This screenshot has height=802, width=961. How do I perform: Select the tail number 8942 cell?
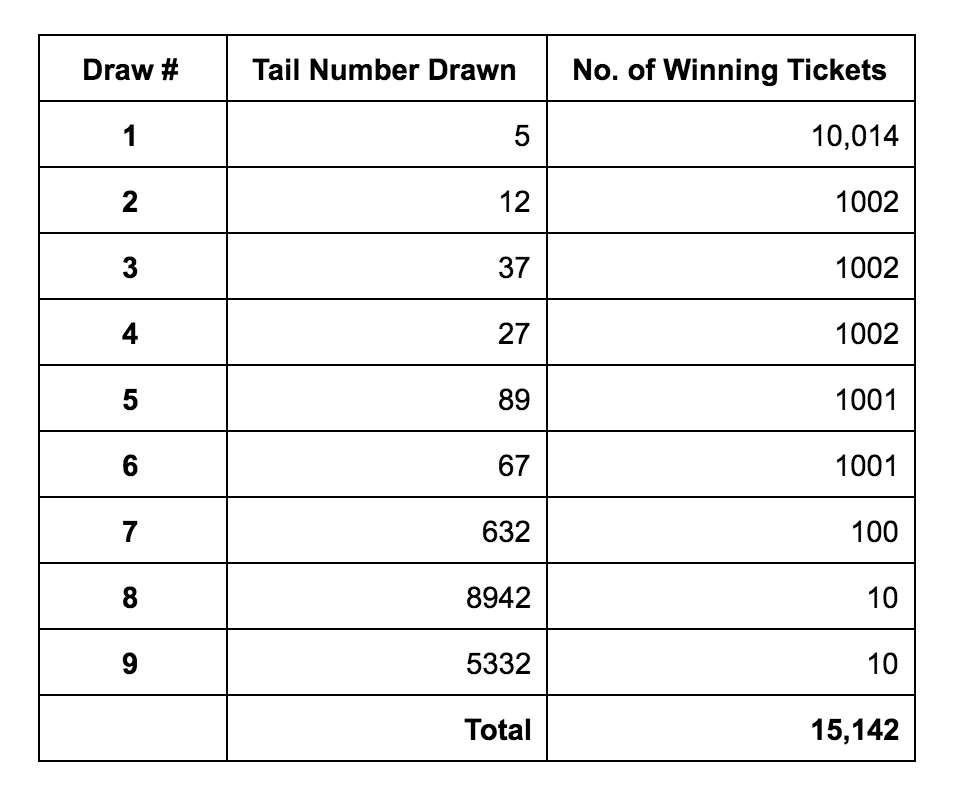click(498, 598)
